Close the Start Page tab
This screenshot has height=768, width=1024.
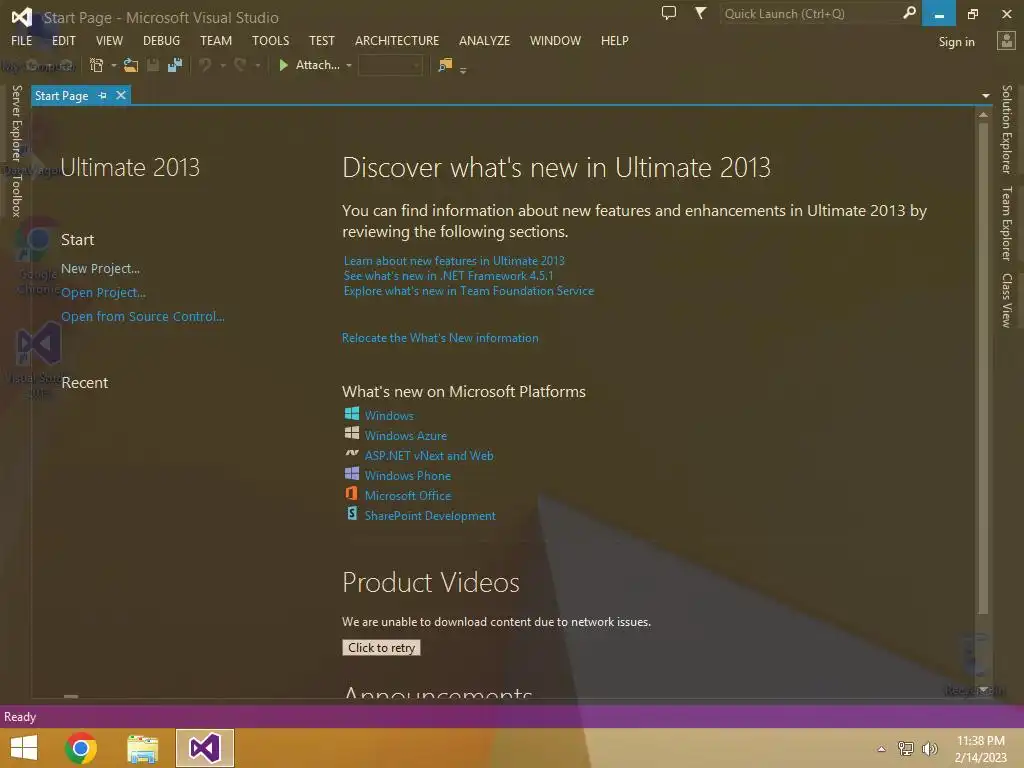[x=121, y=95]
